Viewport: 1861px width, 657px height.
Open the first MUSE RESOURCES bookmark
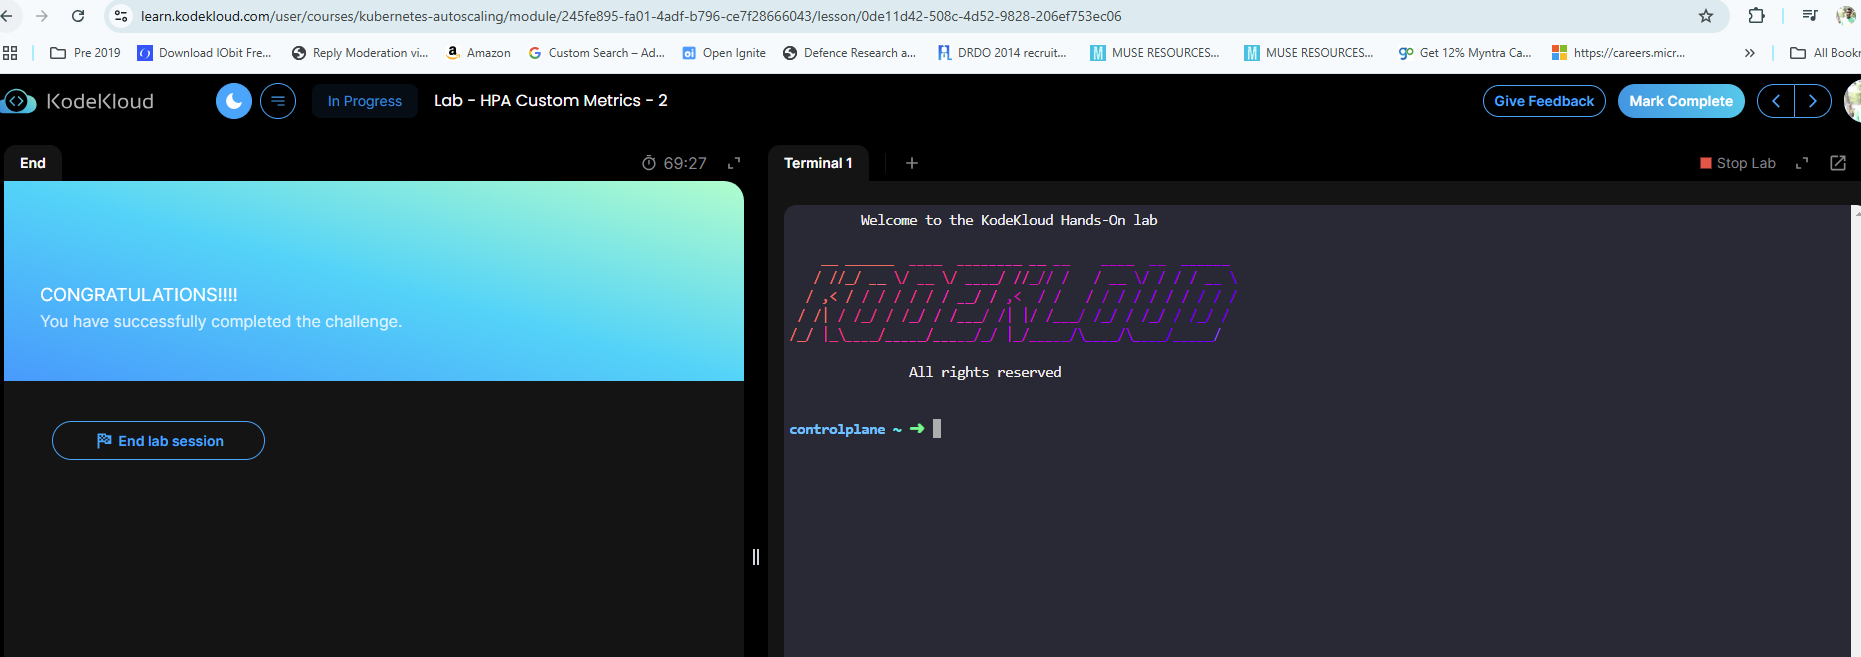click(1155, 53)
